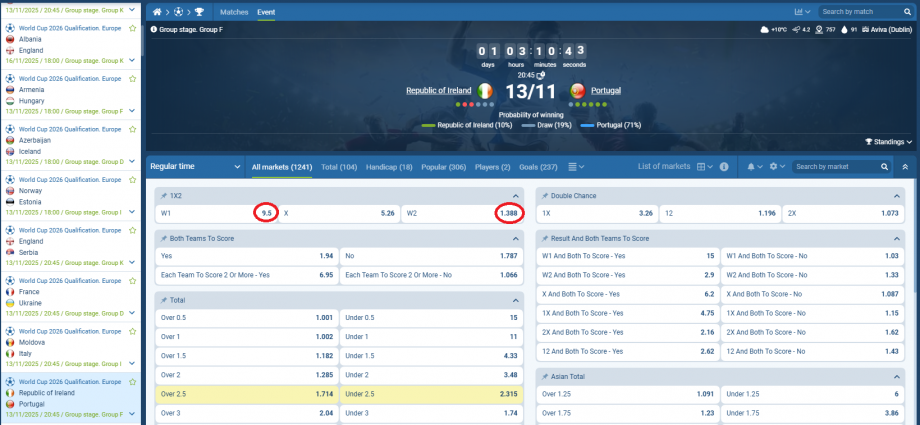Favorite the Norway vs Estonia match star
The image size is (920, 425).
coord(133,180)
